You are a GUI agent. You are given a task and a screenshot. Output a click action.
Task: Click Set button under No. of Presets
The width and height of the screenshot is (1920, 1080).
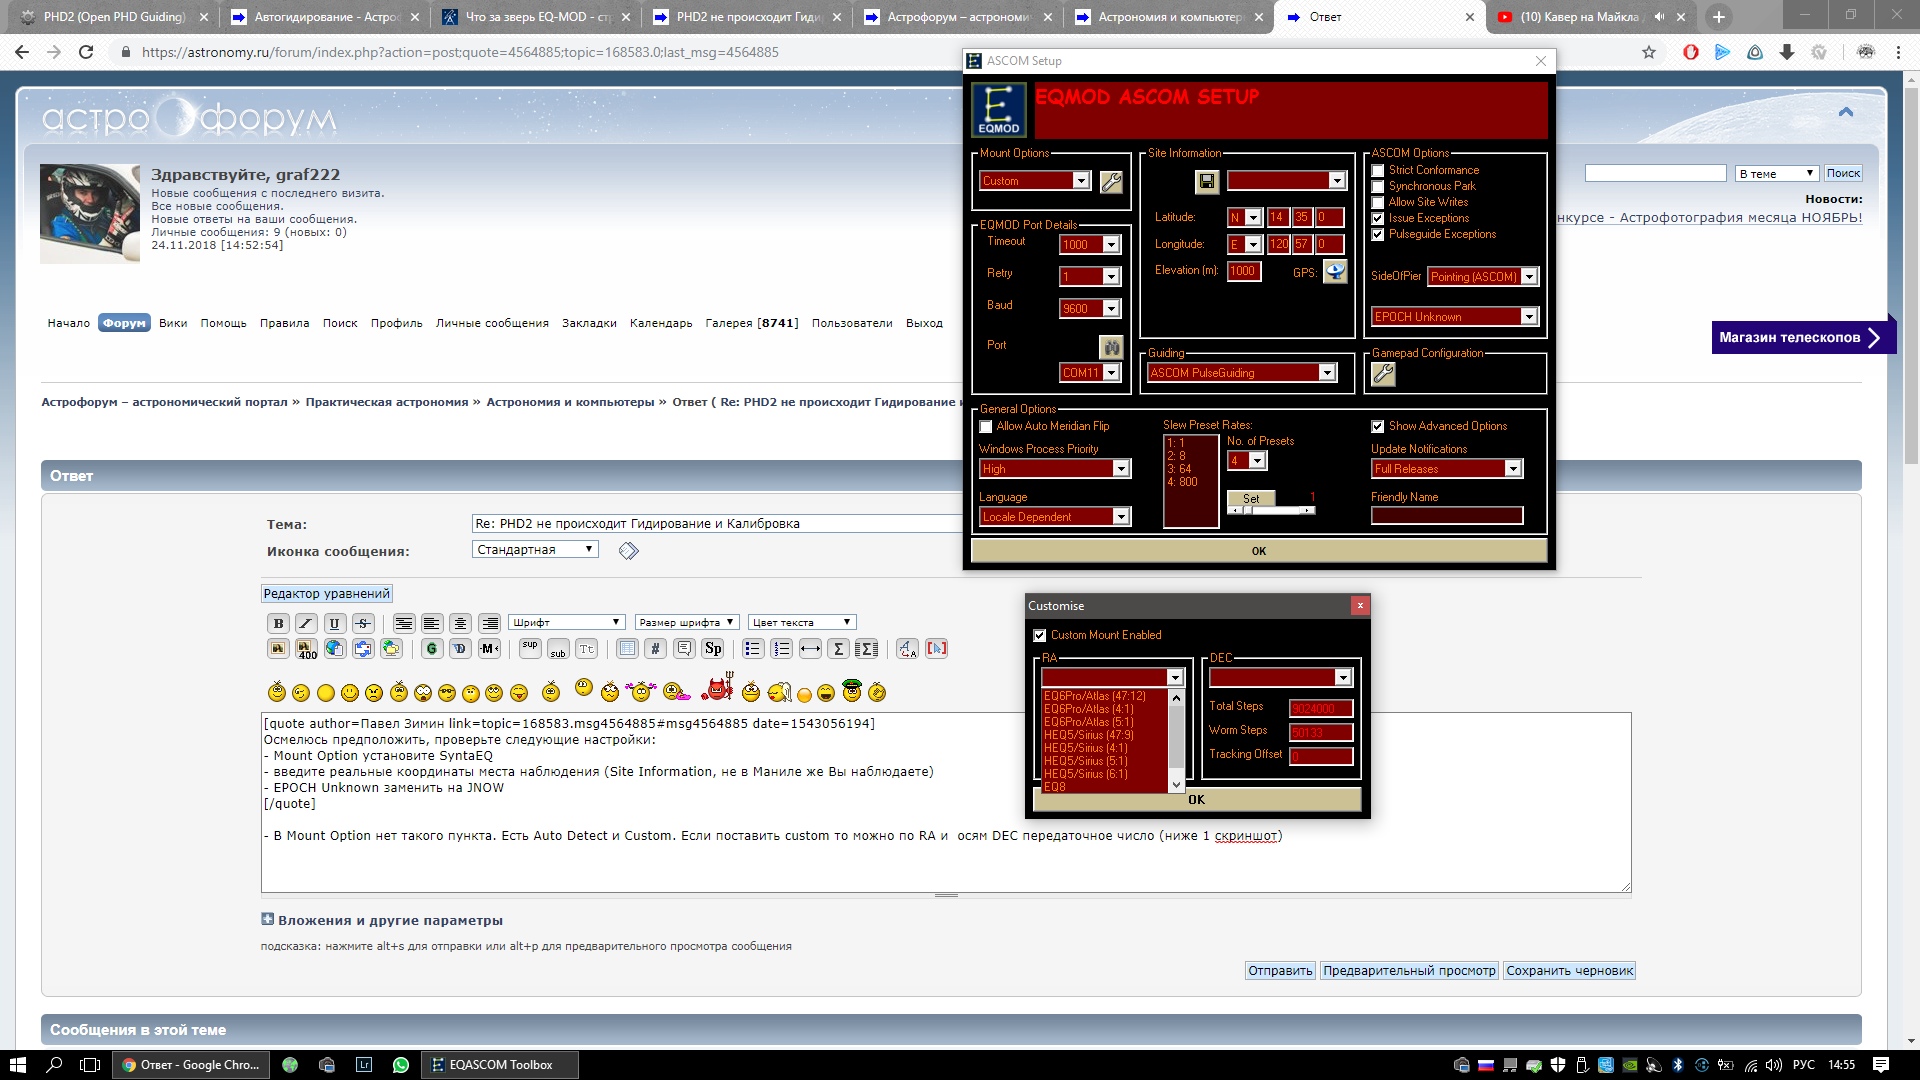coord(1251,499)
